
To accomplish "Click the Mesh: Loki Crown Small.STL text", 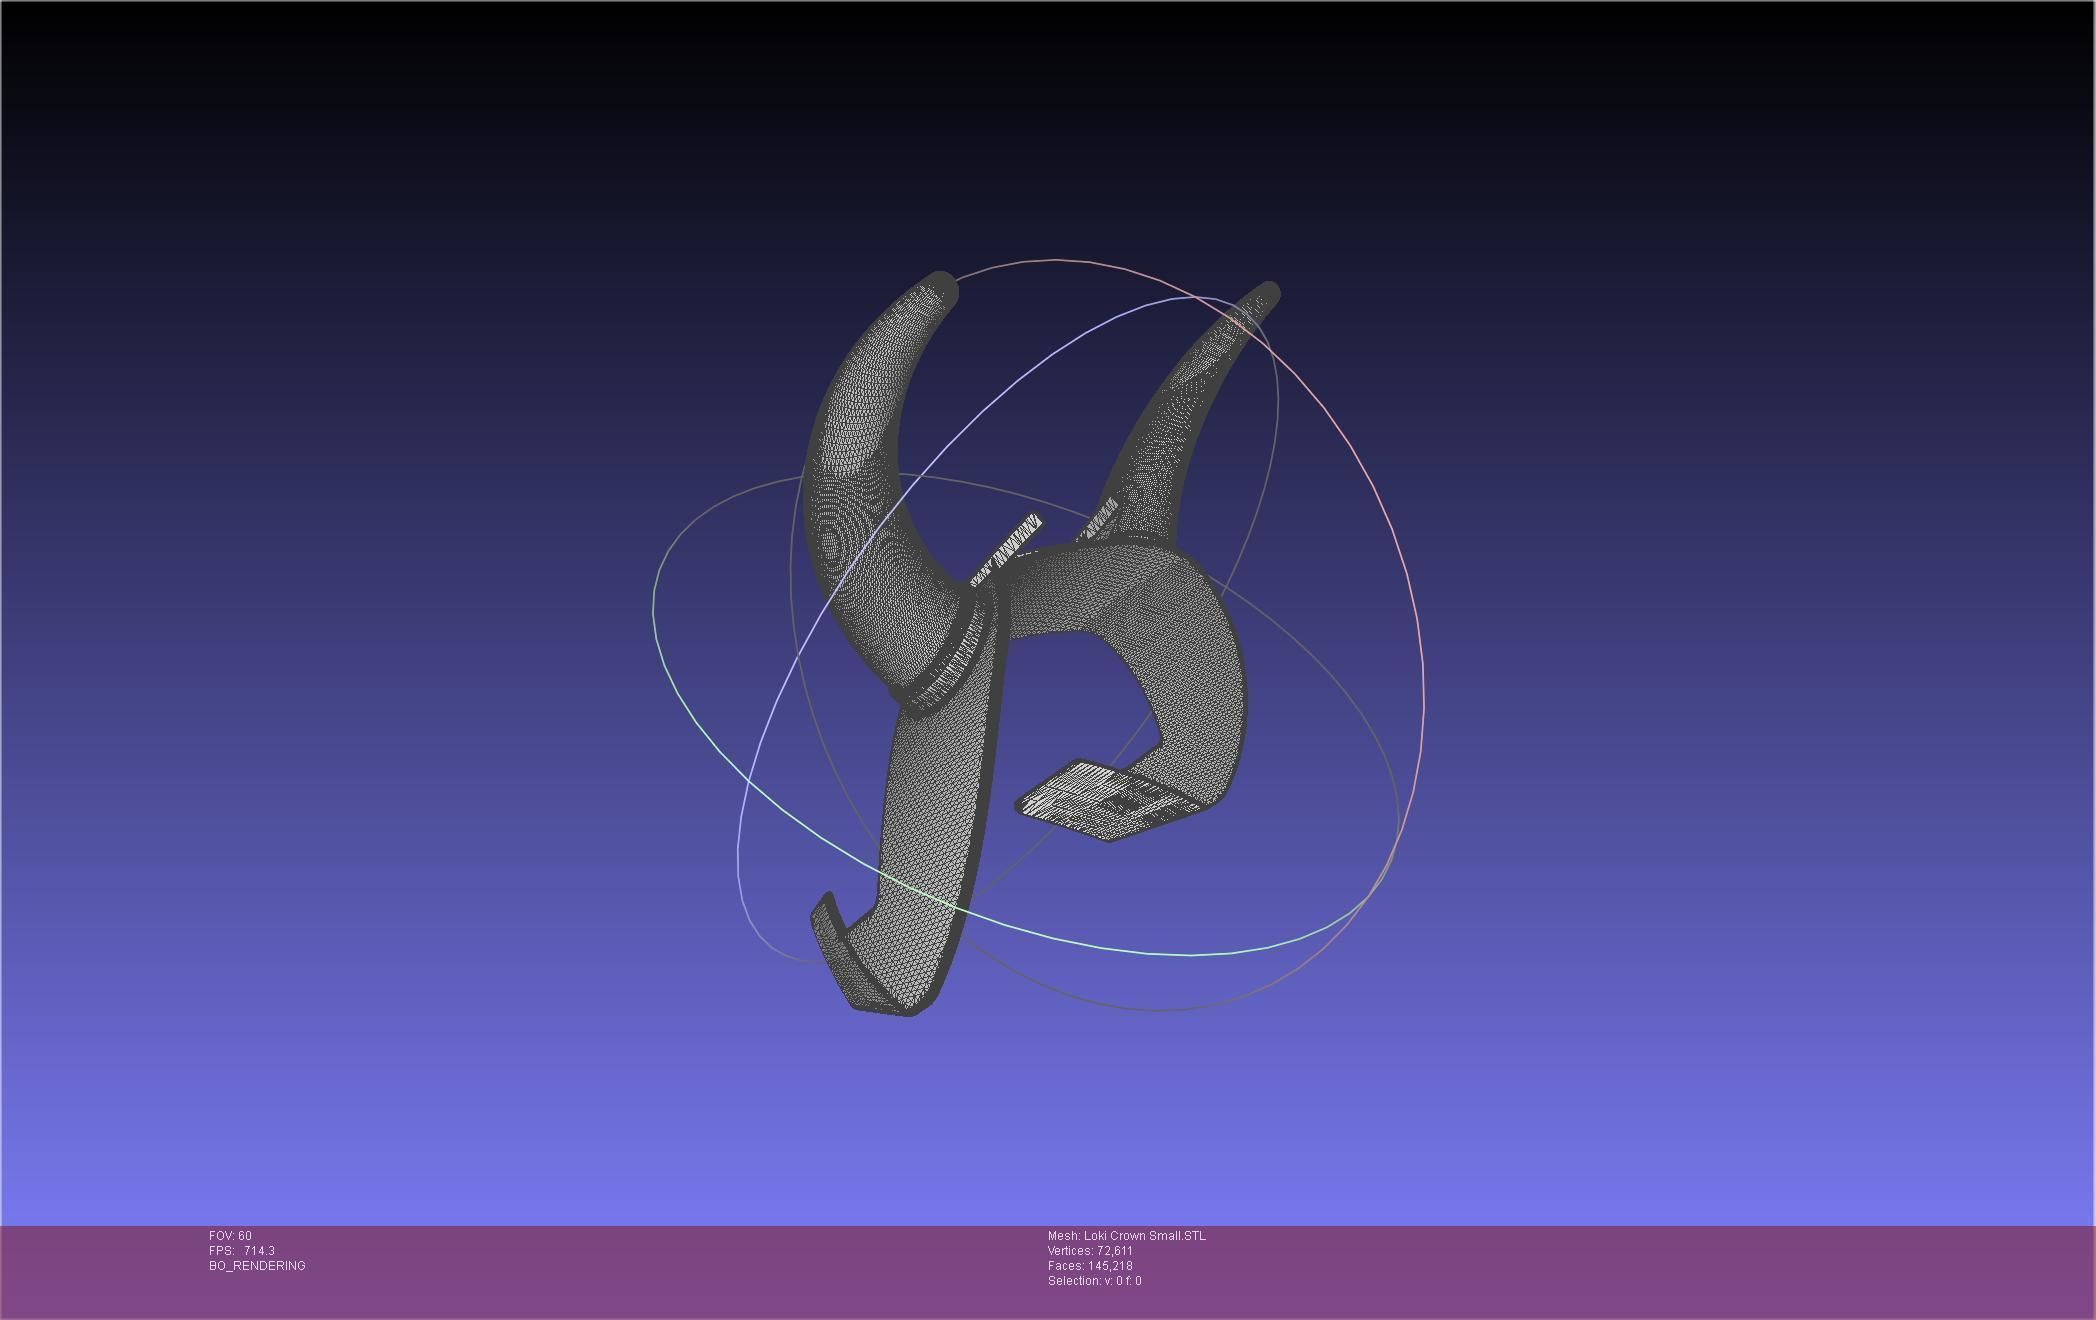I will [x=1127, y=1236].
